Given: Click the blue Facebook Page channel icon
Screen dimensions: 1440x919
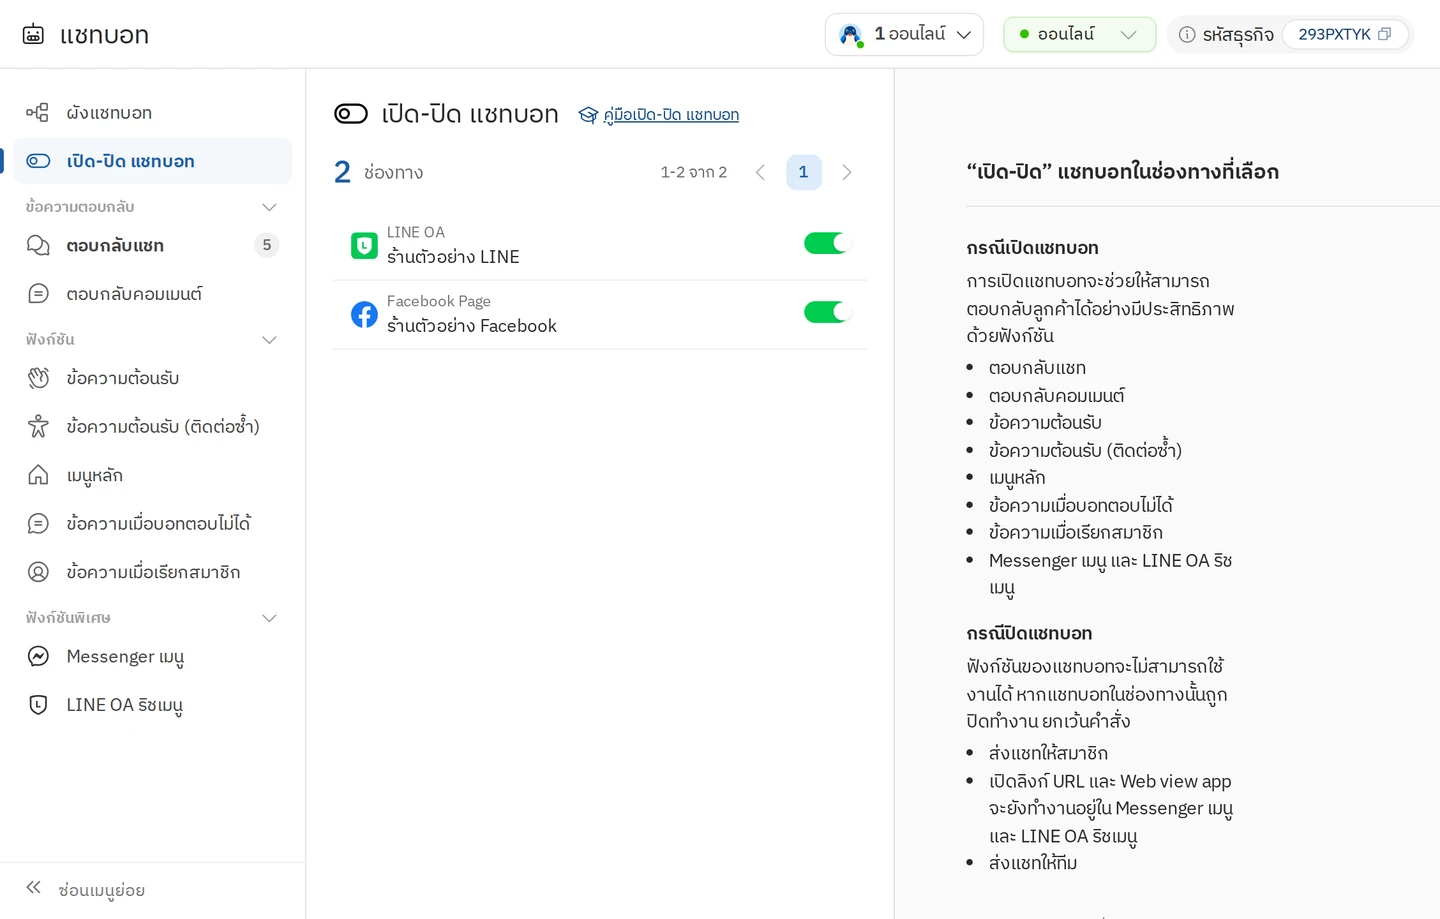Looking at the screenshot, I should [364, 314].
